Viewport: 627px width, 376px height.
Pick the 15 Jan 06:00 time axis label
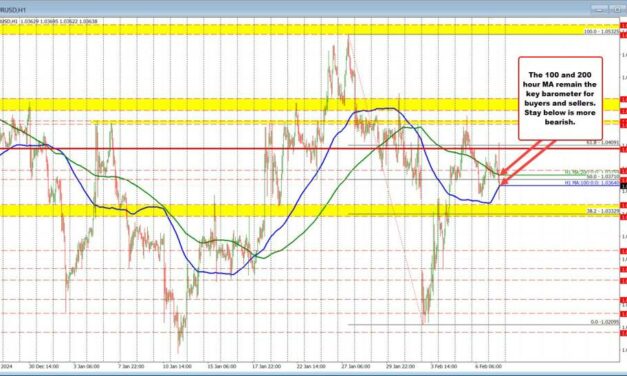tap(222, 366)
